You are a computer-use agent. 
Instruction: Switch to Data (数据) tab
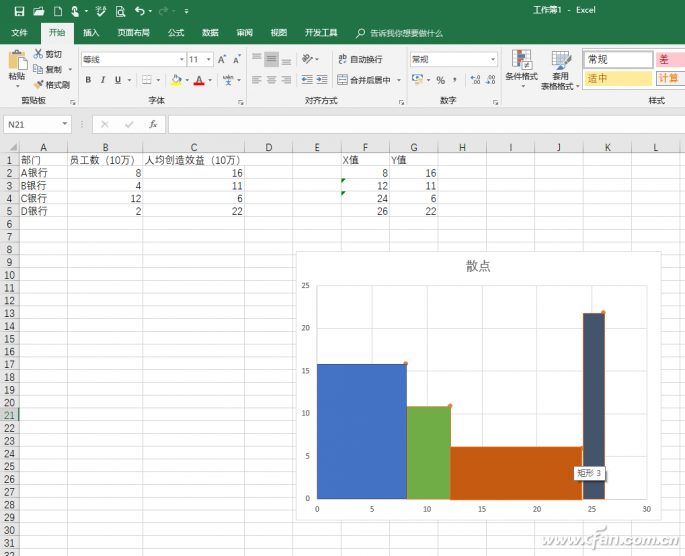(210, 33)
